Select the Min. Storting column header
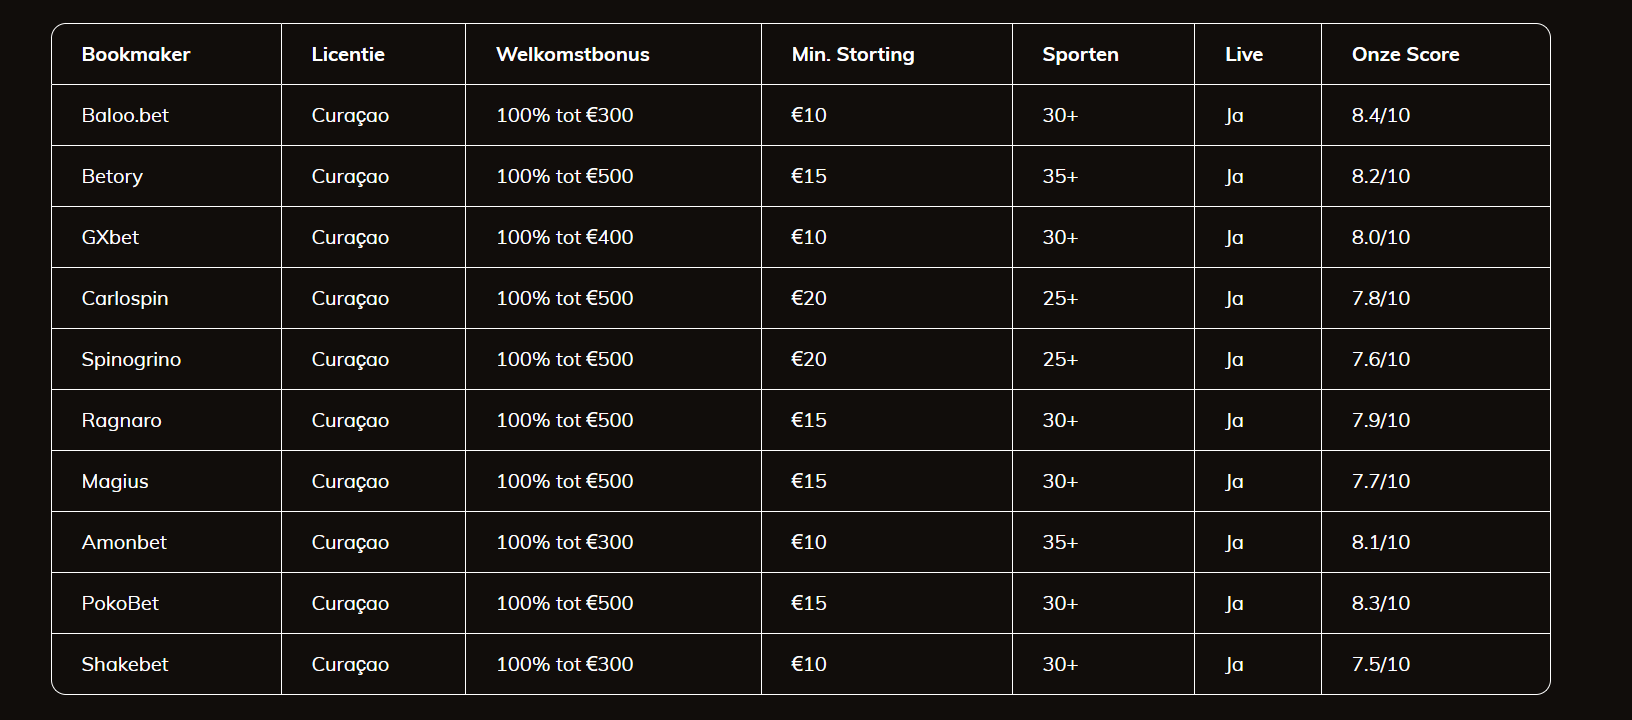Image resolution: width=1632 pixels, height=720 pixels. pos(852,55)
